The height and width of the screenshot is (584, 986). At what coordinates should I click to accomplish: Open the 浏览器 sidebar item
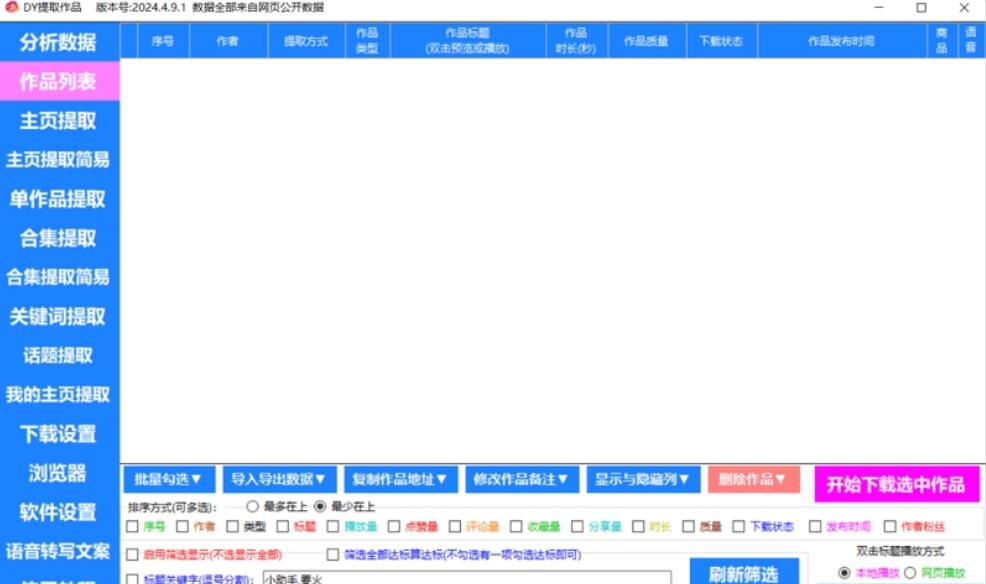pyautogui.click(x=59, y=473)
